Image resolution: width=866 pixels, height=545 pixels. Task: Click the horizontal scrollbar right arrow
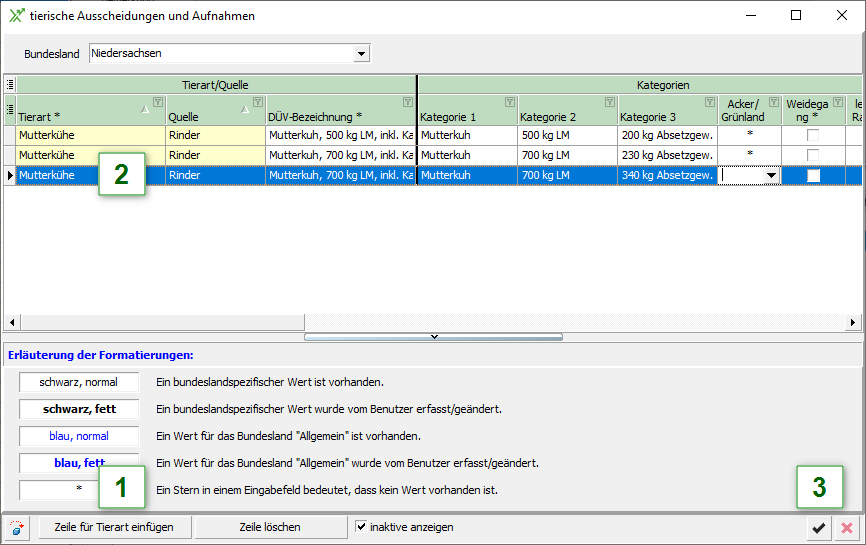tap(853, 322)
